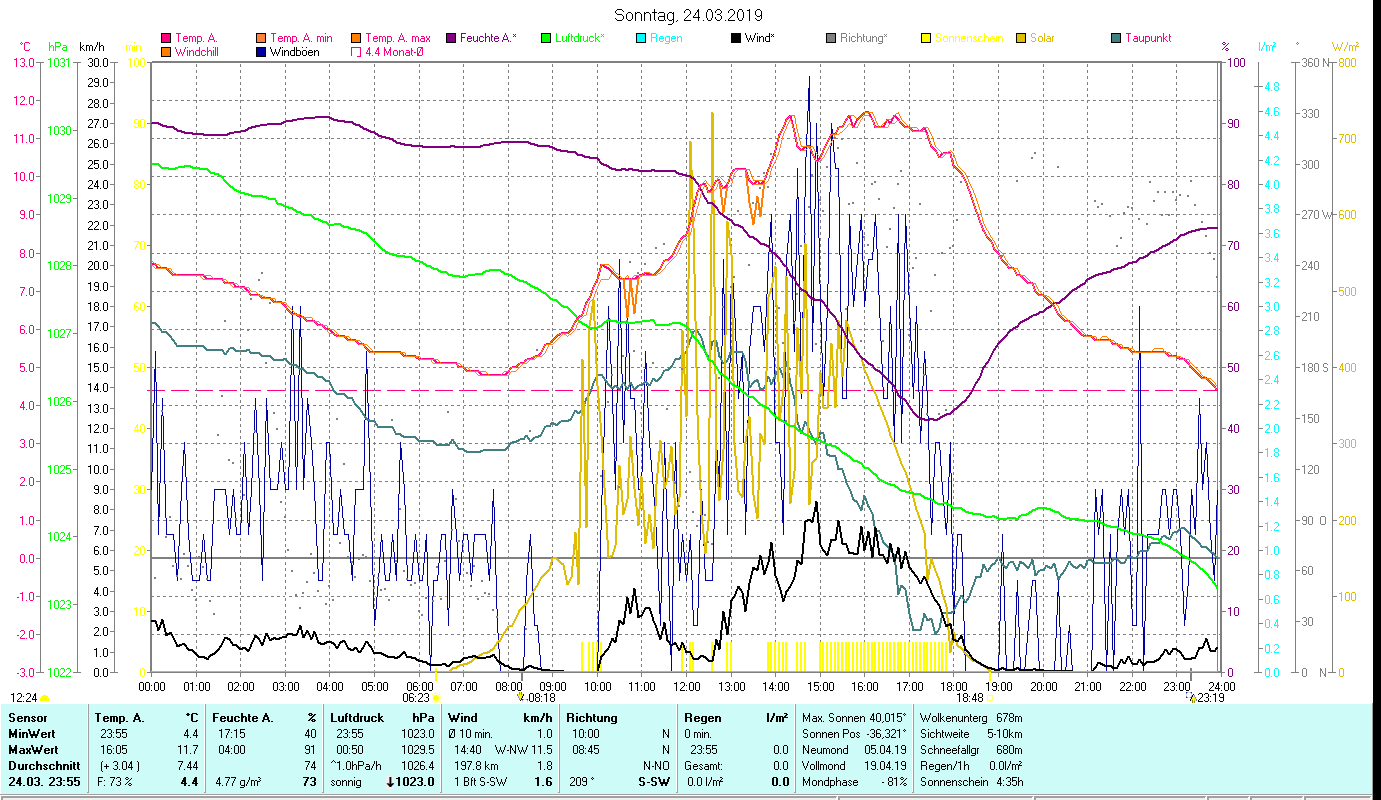Viewport: 1381px width, 800px height.
Task: Click the purple Feuchte A.* legend swatch
Action: [451, 38]
